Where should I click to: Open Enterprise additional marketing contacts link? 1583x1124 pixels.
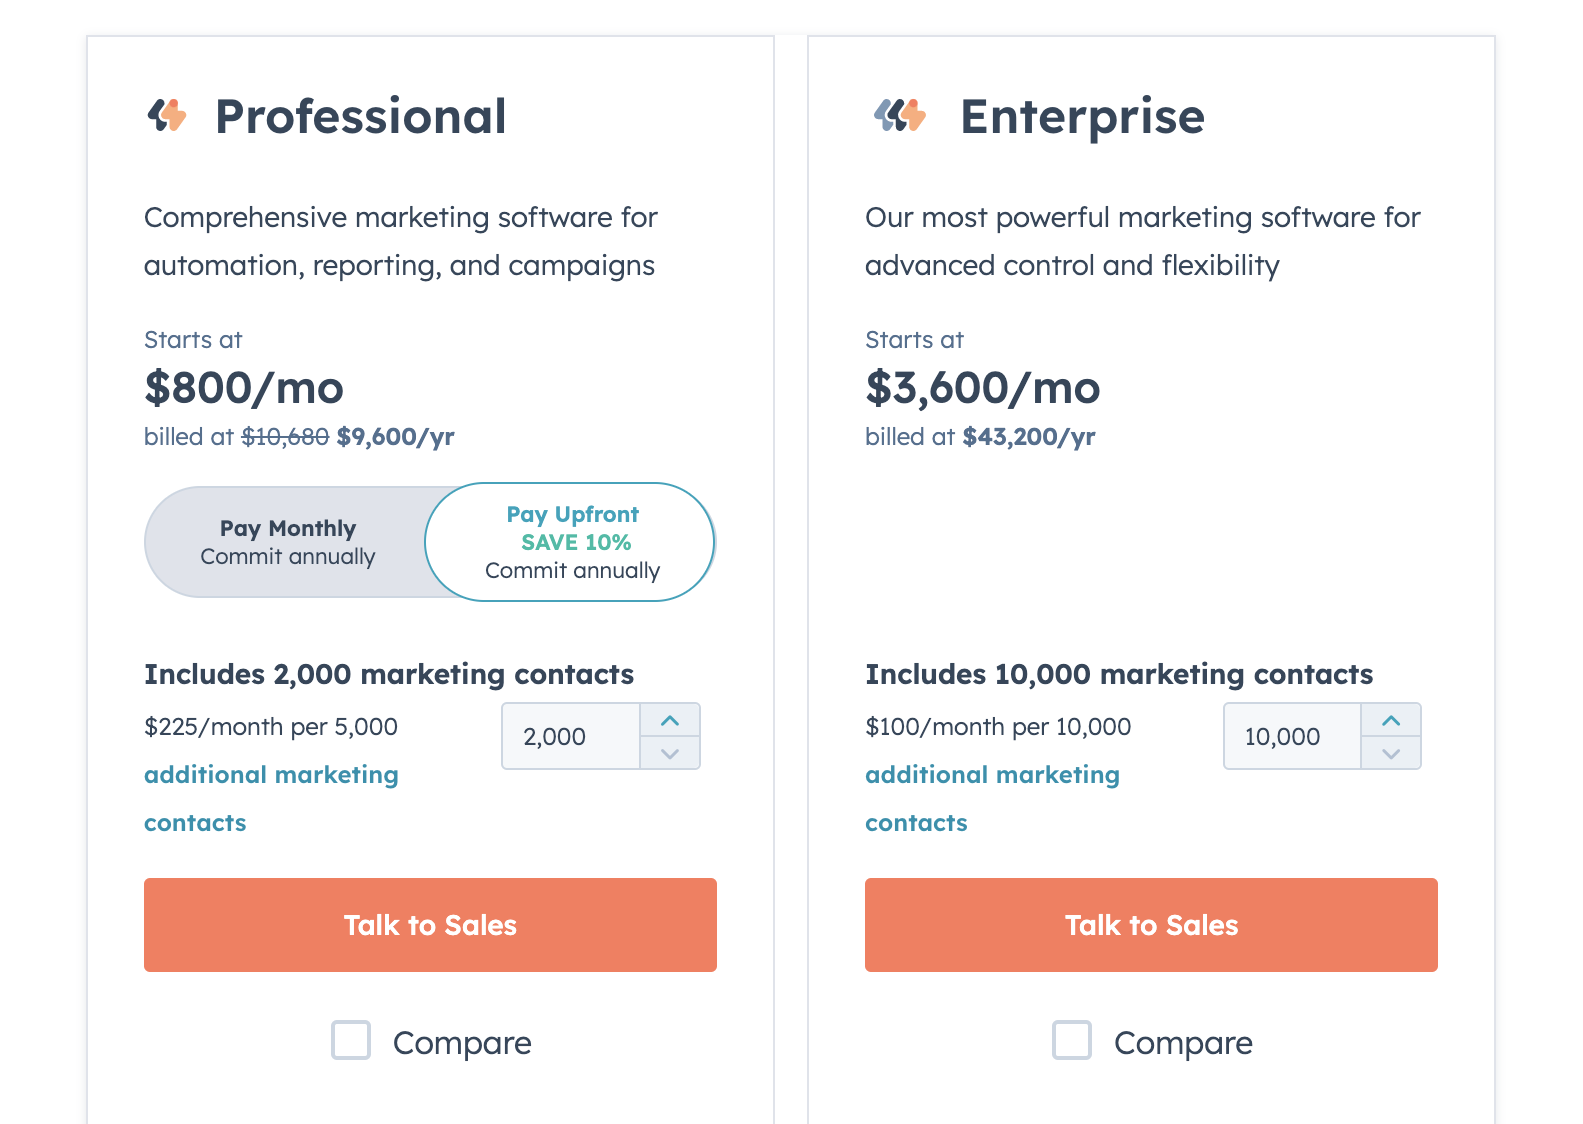992,798
